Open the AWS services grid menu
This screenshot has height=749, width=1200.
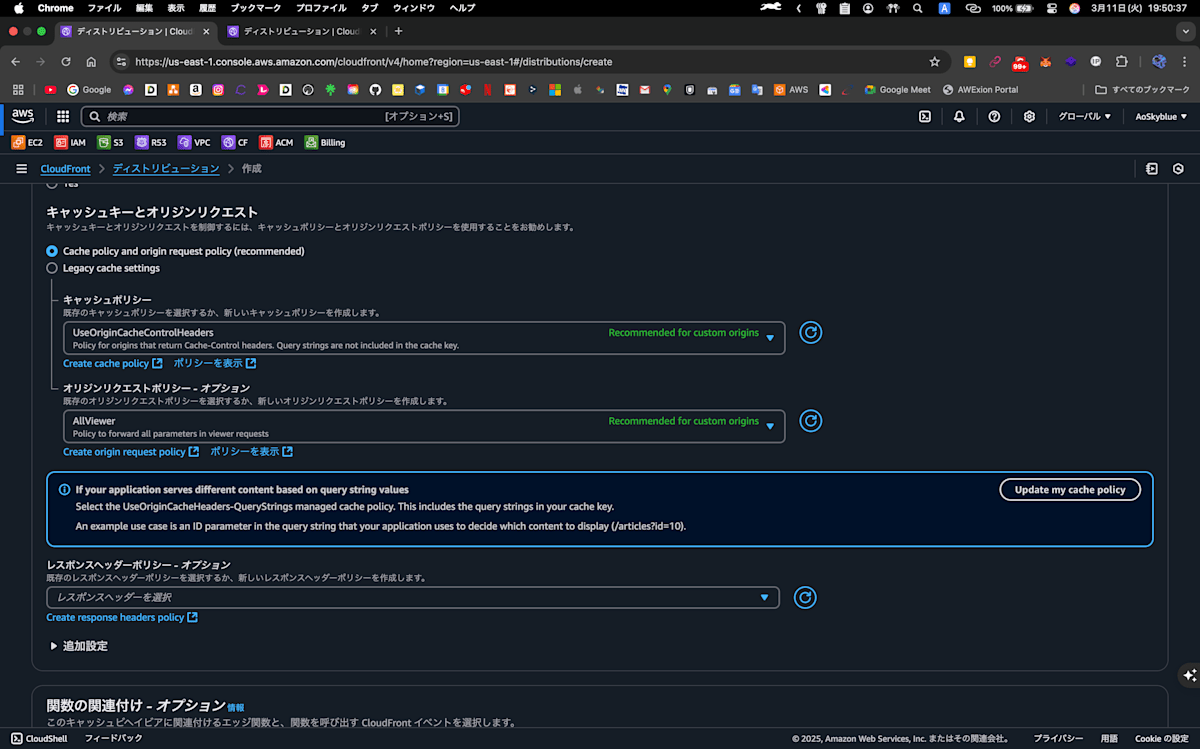[63, 116]
